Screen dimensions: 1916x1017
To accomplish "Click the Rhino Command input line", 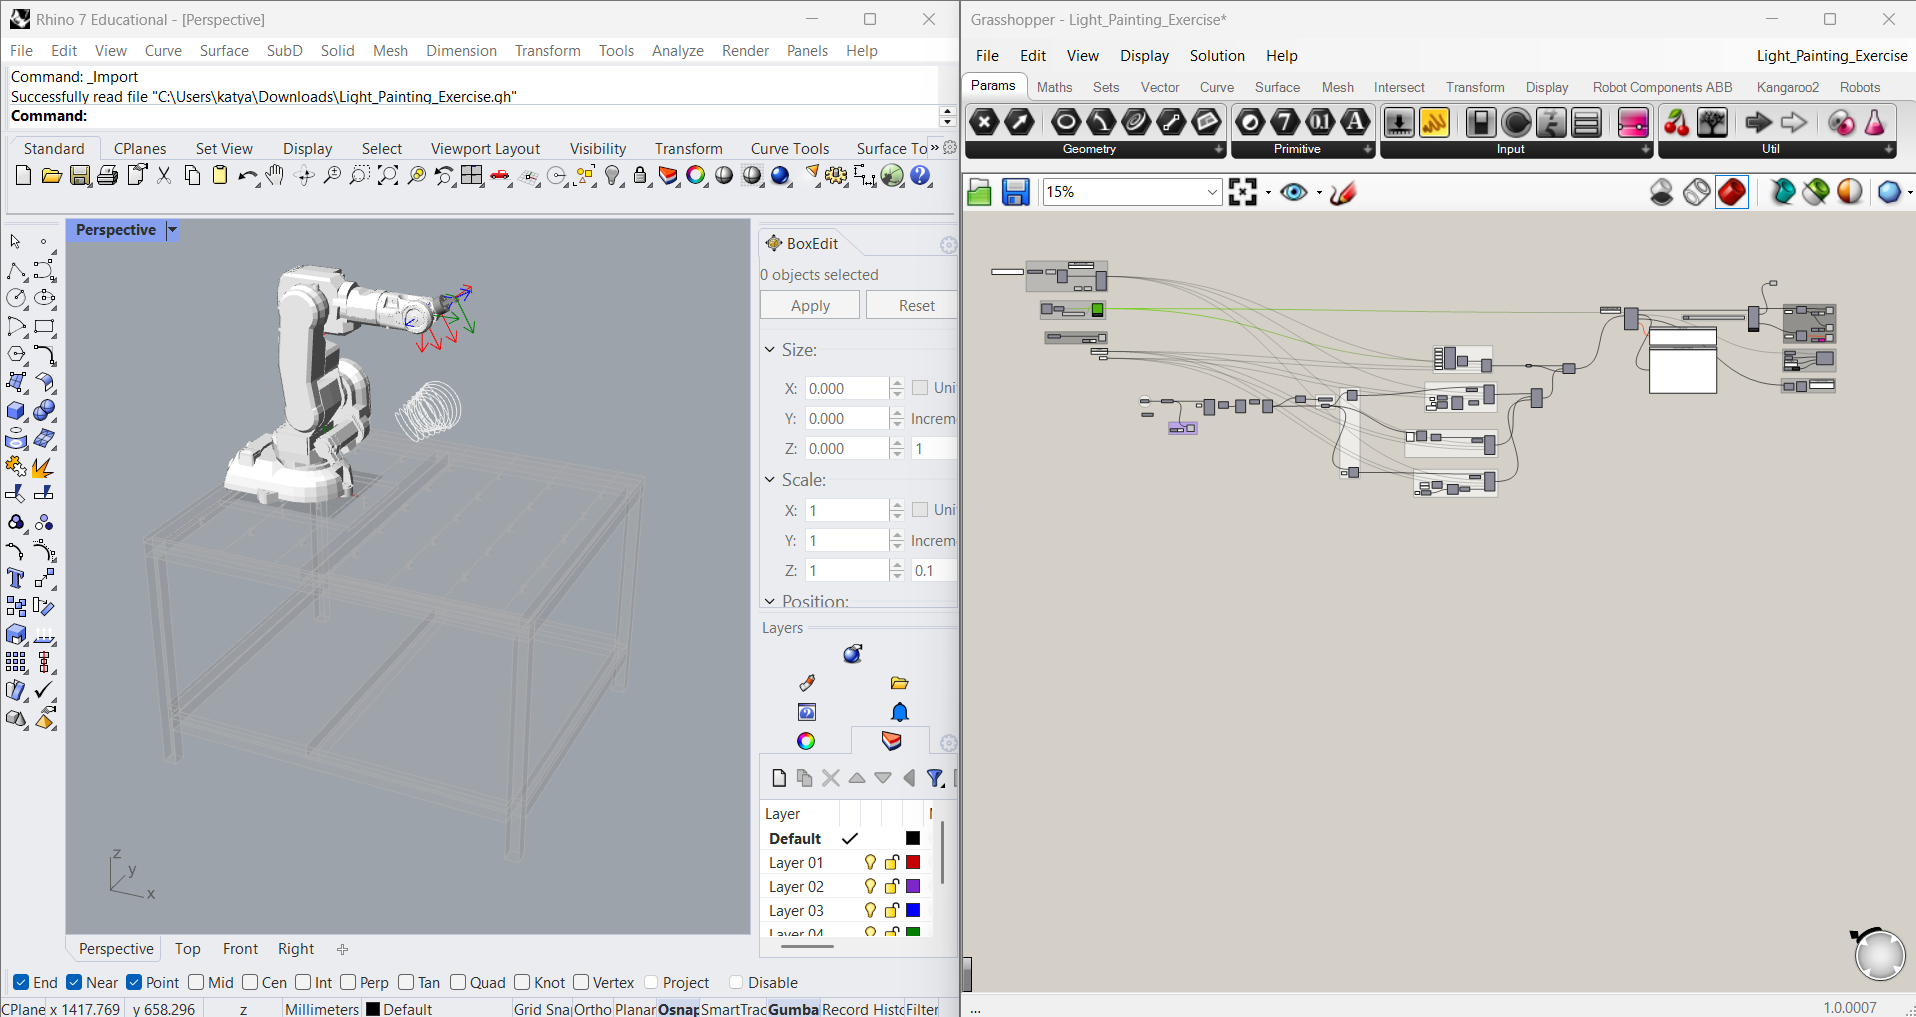I will [474, 116].
